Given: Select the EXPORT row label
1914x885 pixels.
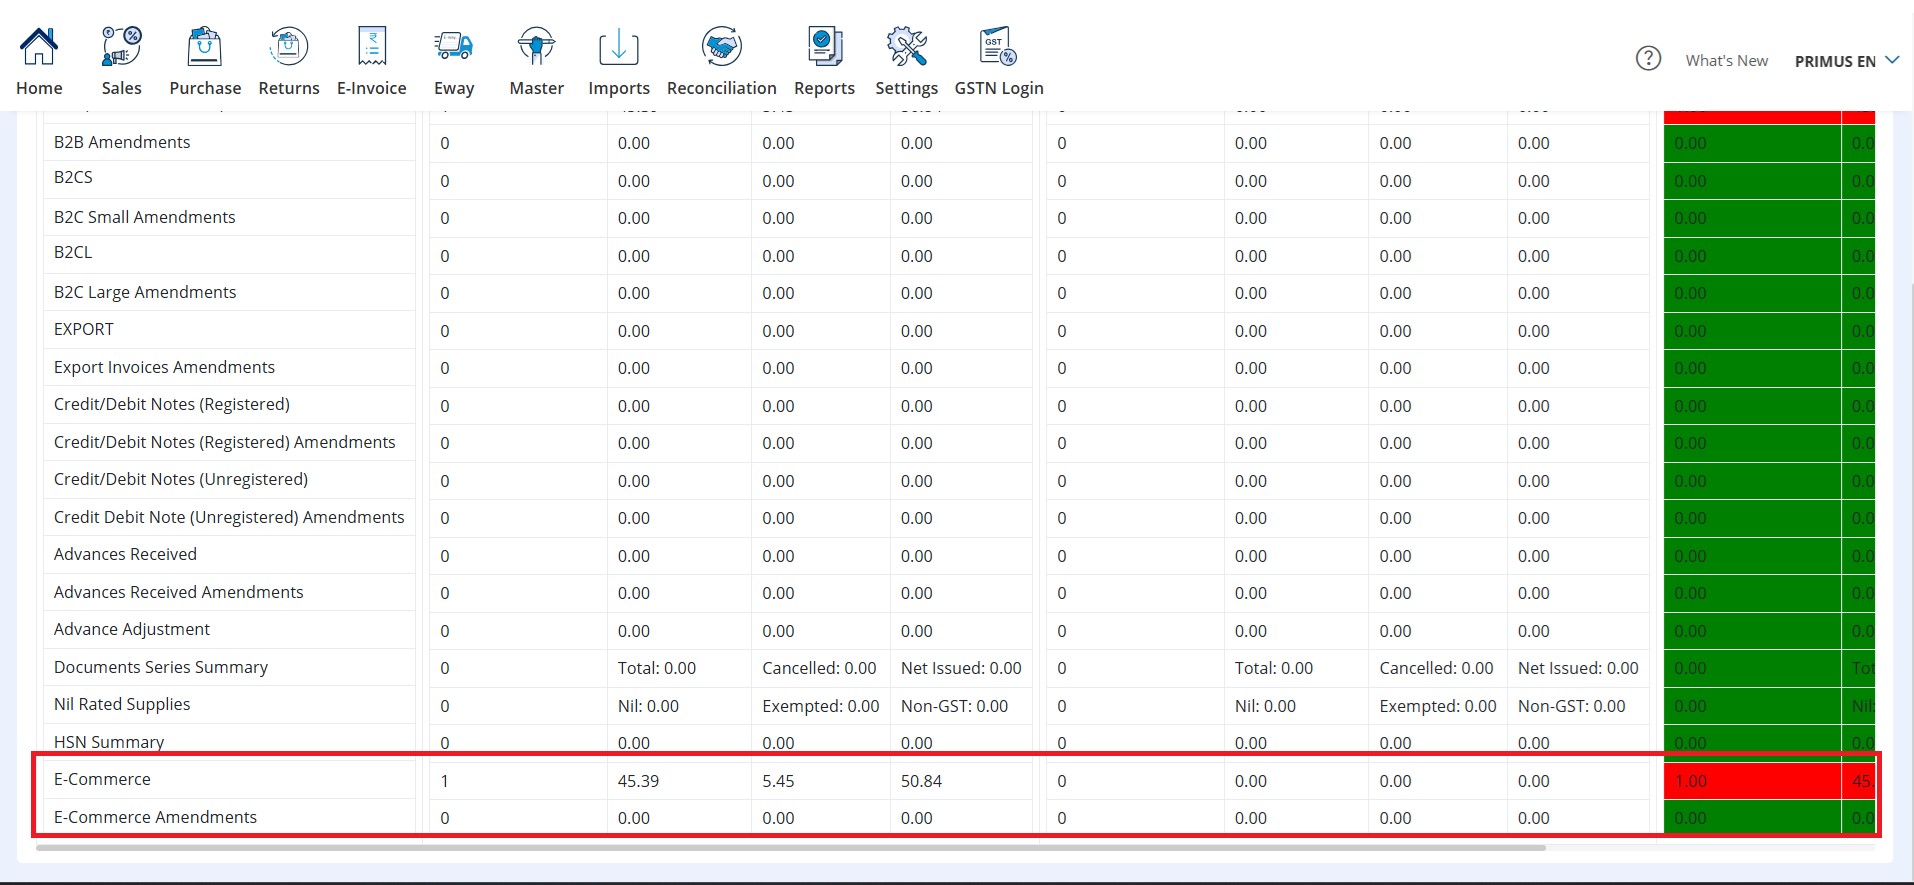Looking at the screenshot, I should coord(84,329).
